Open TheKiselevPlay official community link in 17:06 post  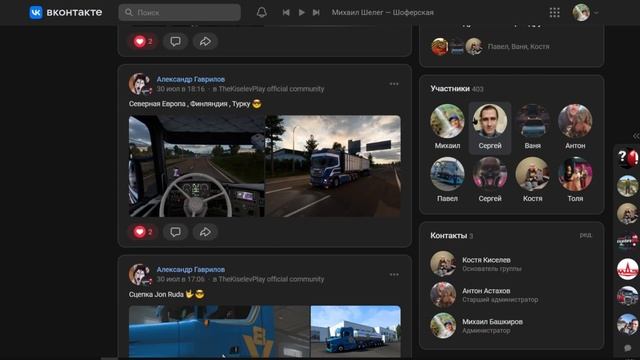(x=271, y=279)
